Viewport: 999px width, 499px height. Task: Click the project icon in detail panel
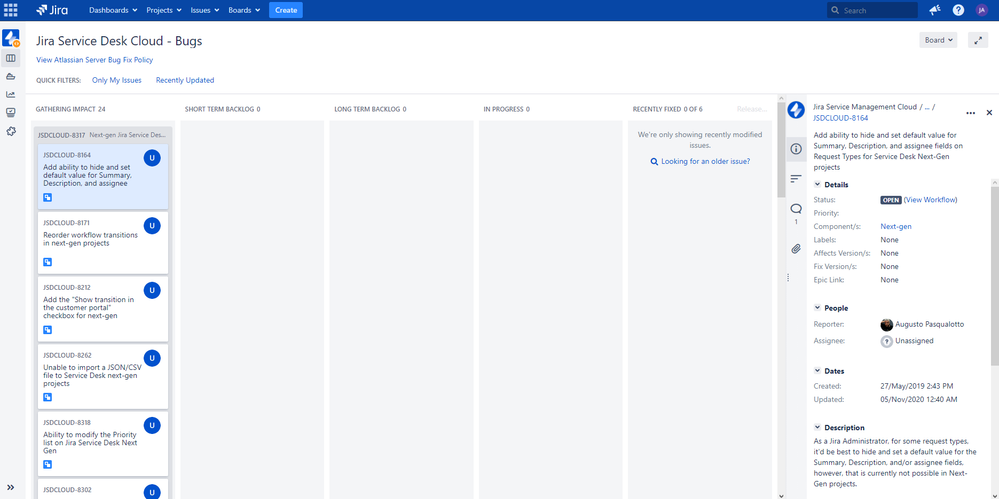click(x=796, y=110)
